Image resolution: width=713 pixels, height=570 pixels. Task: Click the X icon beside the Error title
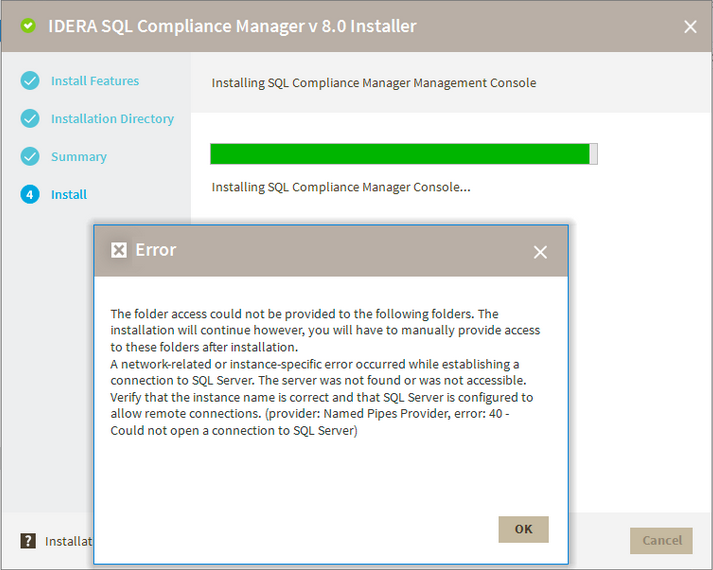119,250
